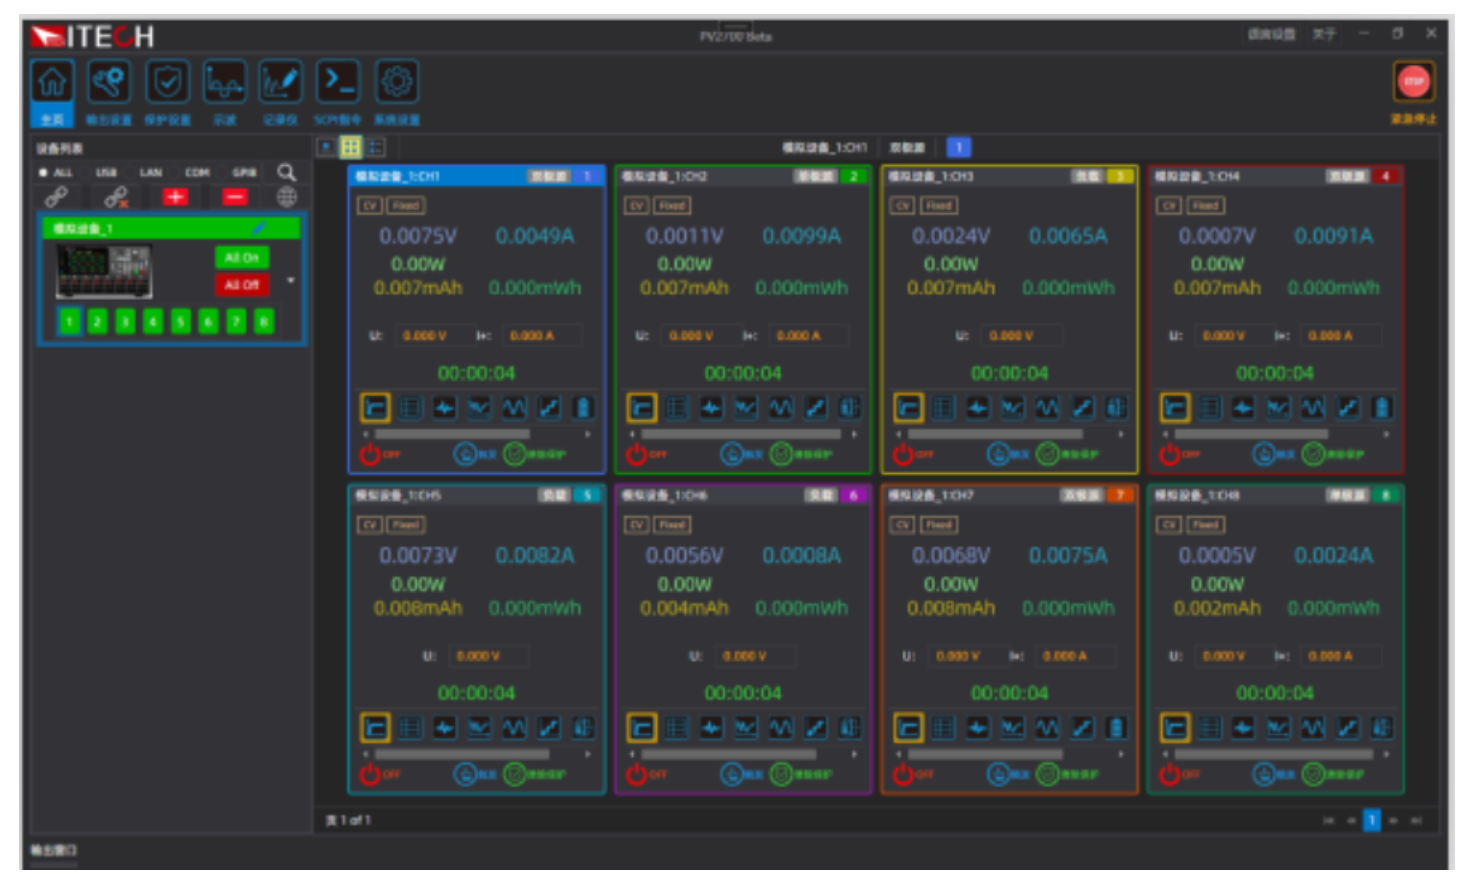Open output settings wrench icon
The height and width of the screenshot is (884, 1478).
(109, 82)
